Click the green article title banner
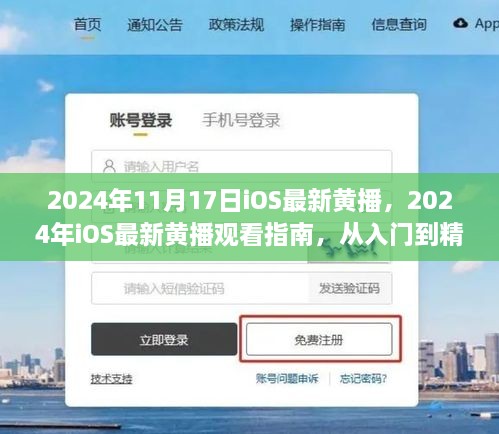Screen dimensions: 499x434 (249, 217)
